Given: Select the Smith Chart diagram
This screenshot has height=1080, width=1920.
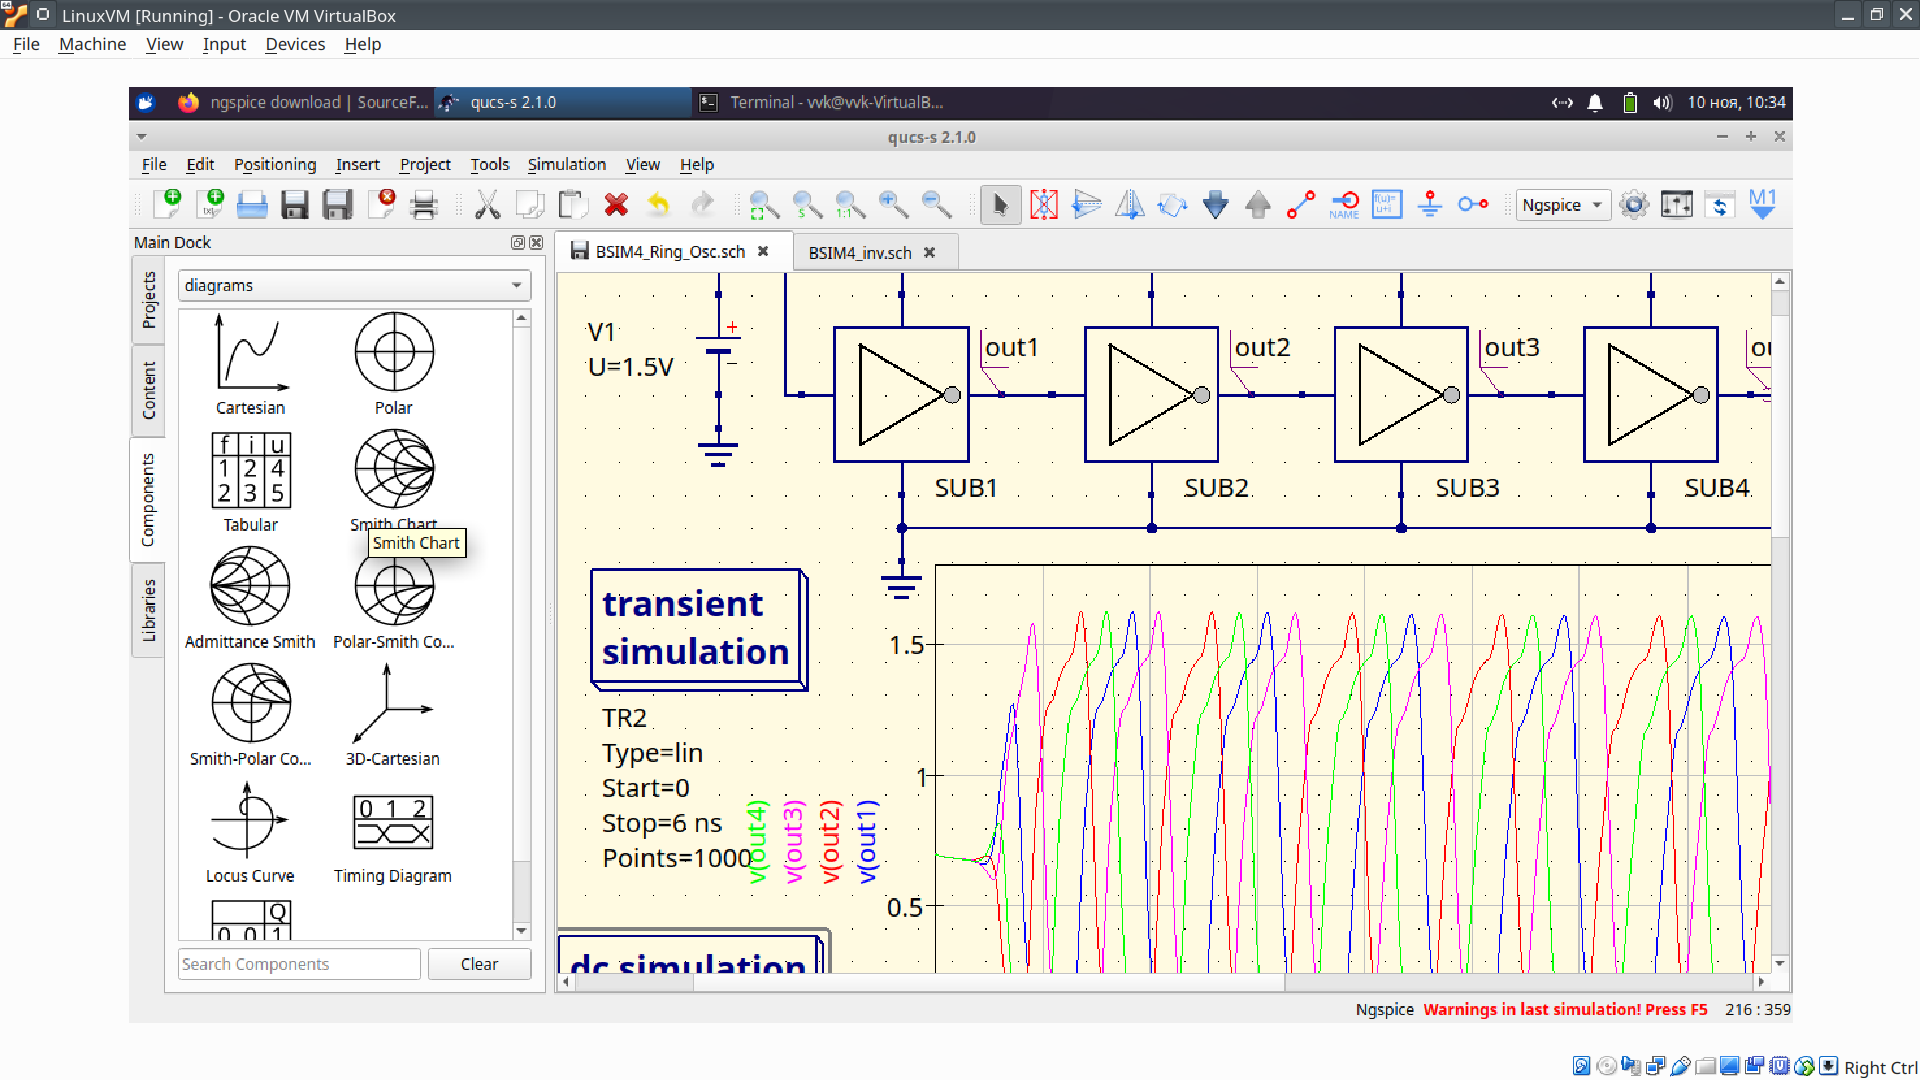Looking at the screenshot, I should [x=393, y=468].
